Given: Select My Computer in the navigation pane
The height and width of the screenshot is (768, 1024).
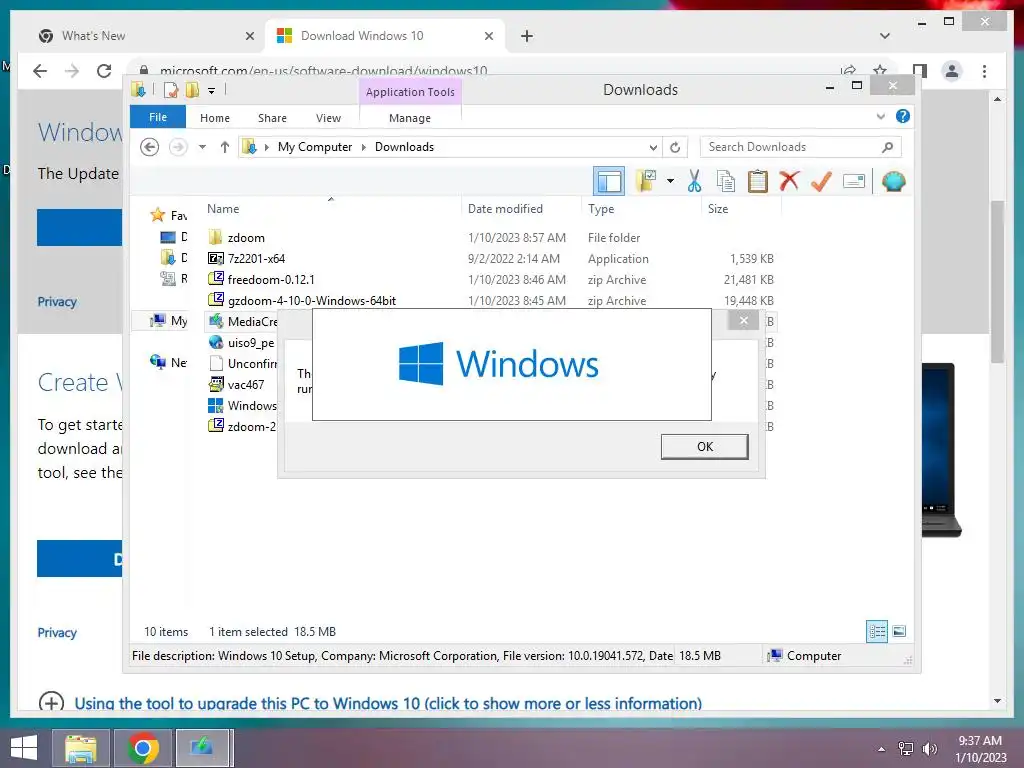Looking at the screenshot, I should click(x=168, y=321).
